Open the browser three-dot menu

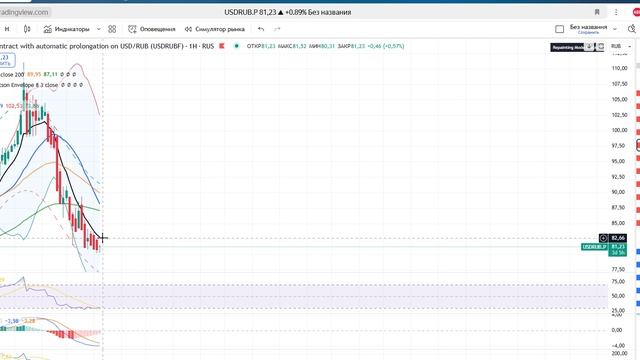pyautogui.click(x=616, y=12)
